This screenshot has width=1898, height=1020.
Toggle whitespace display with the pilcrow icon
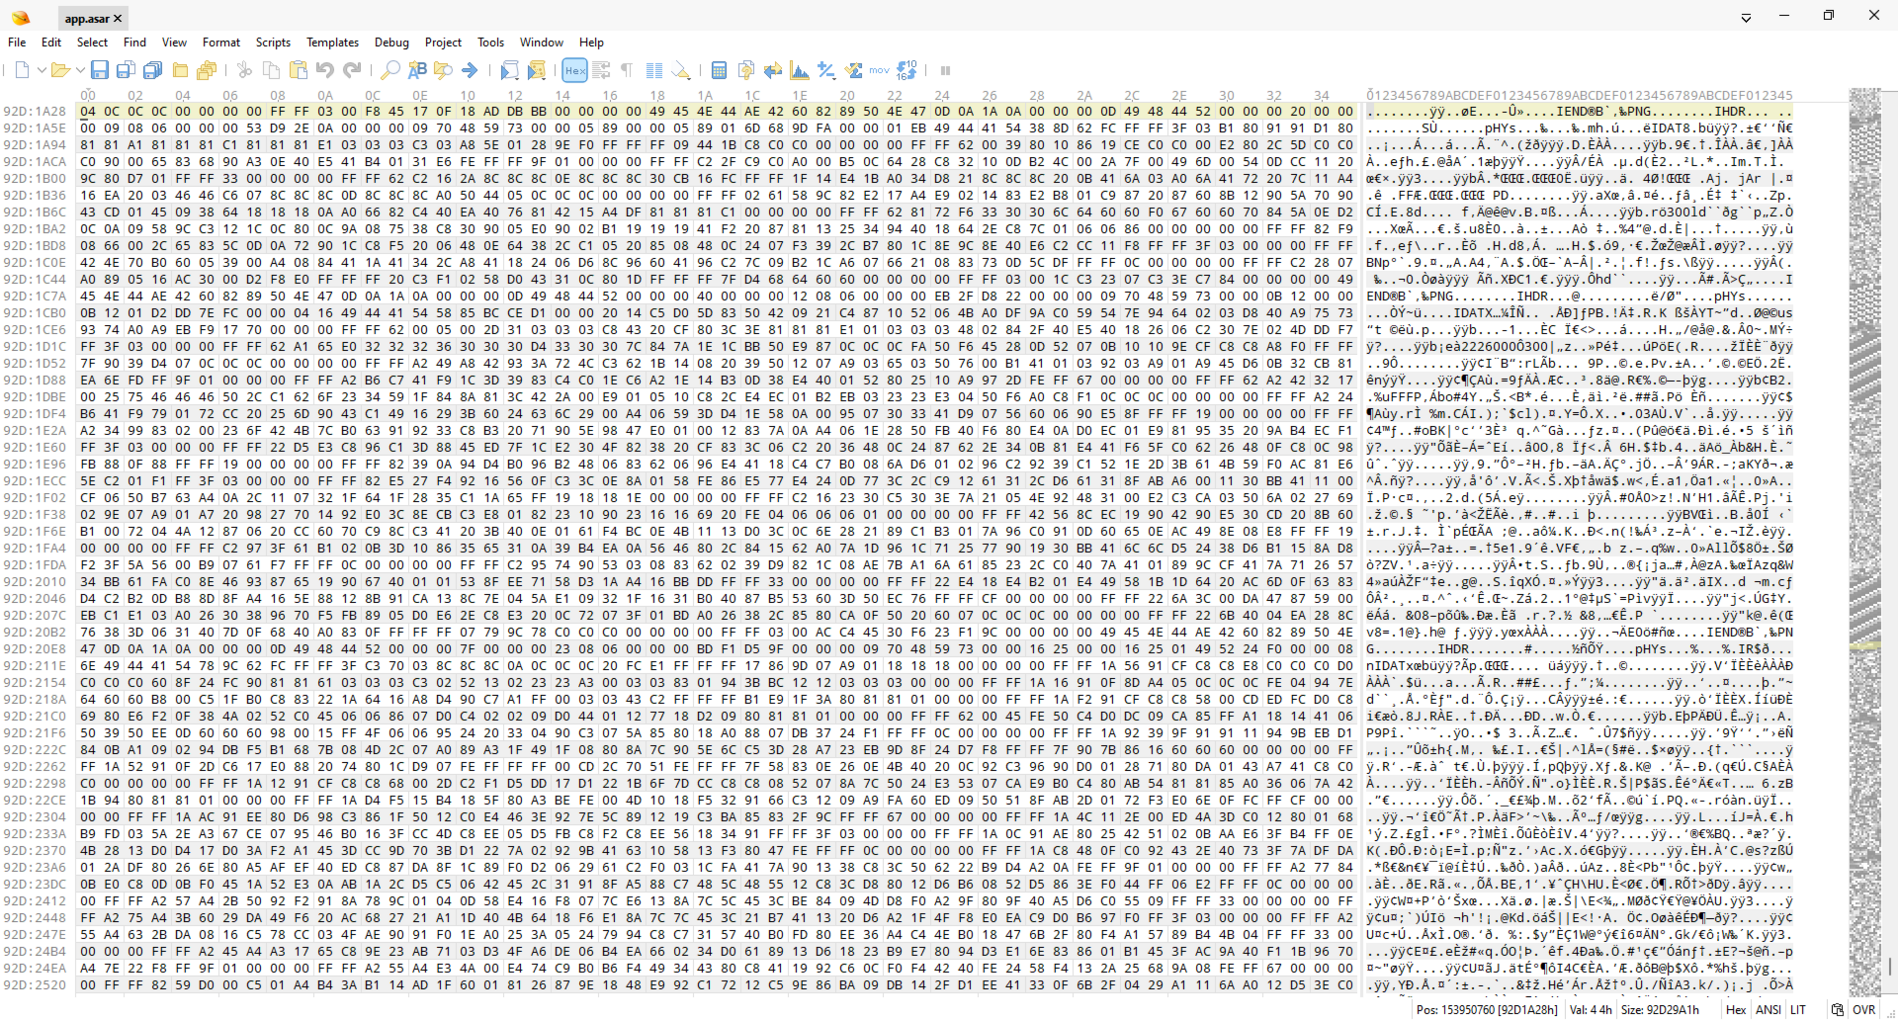click(x=627, y=70)
